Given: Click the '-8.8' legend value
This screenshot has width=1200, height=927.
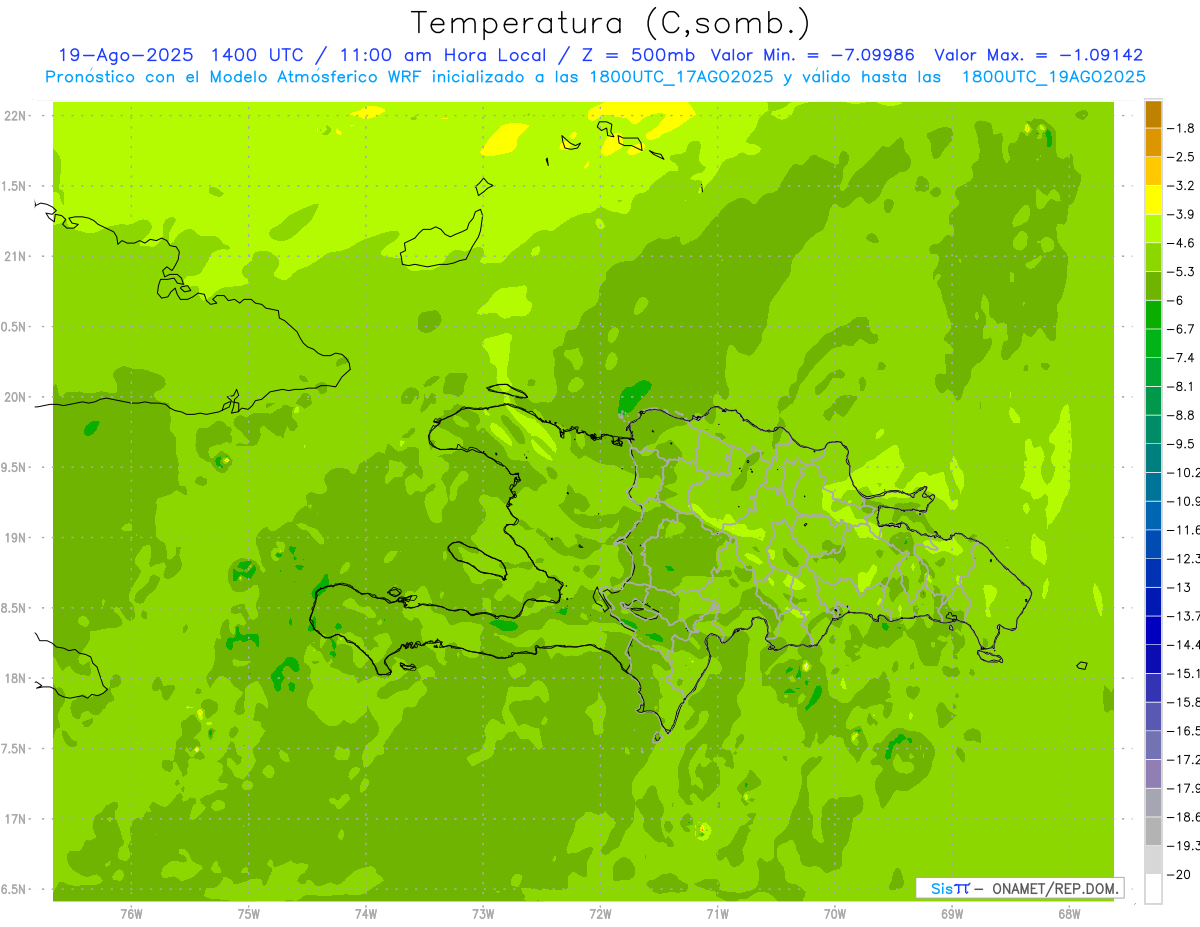Looking at the screenshot, I should point(1182,416).
